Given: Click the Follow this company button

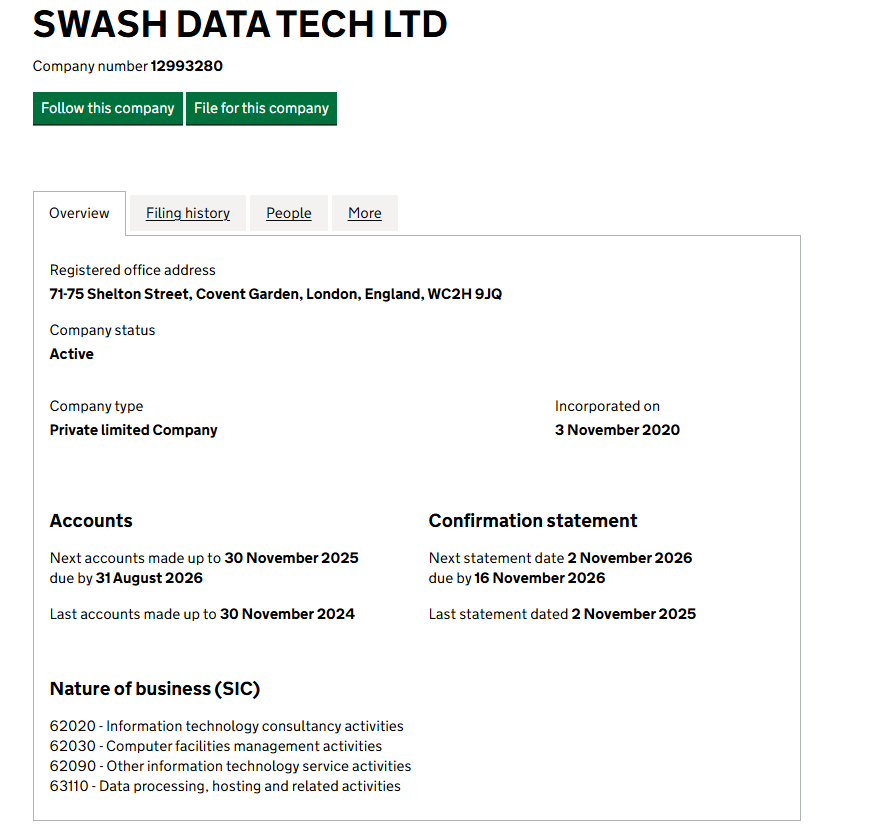Looking at the screenshot, I should pyautogui.click(x=108, y=108).
